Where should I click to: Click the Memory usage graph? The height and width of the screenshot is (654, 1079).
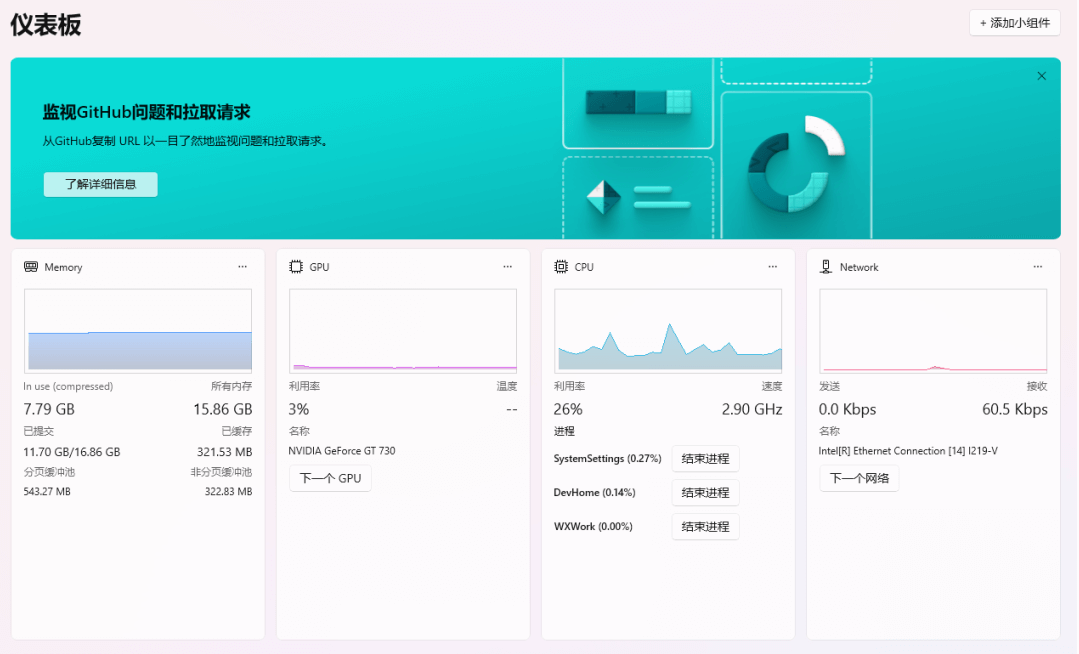[x=138, y=331]
